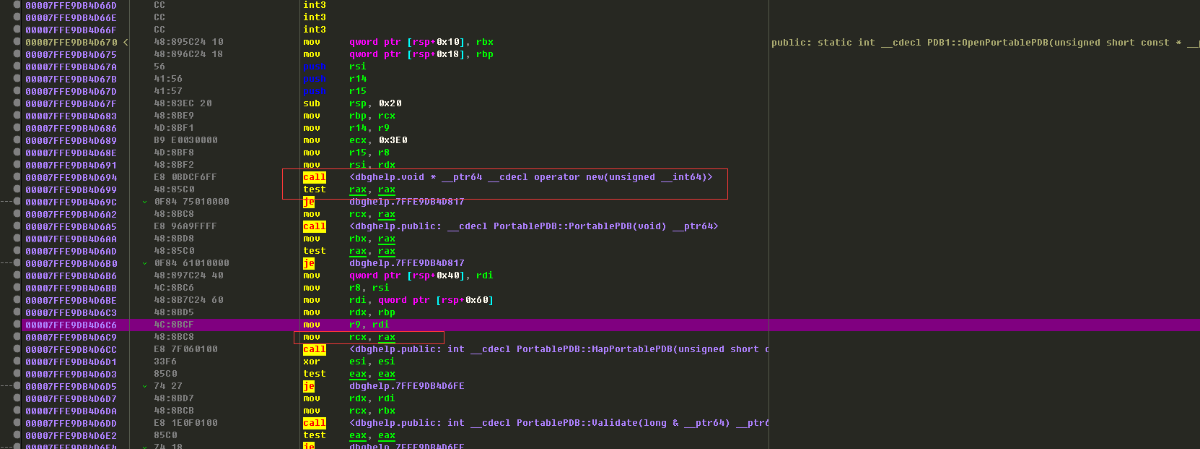
Task: Click jump arrow beside bytes 0F84 61010000
Action: click(x=145, y=263)
